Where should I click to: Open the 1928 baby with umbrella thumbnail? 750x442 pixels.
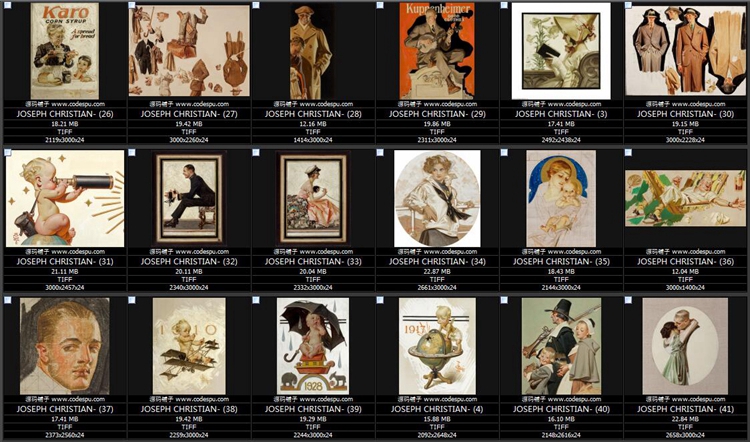(x=313, y=346)
